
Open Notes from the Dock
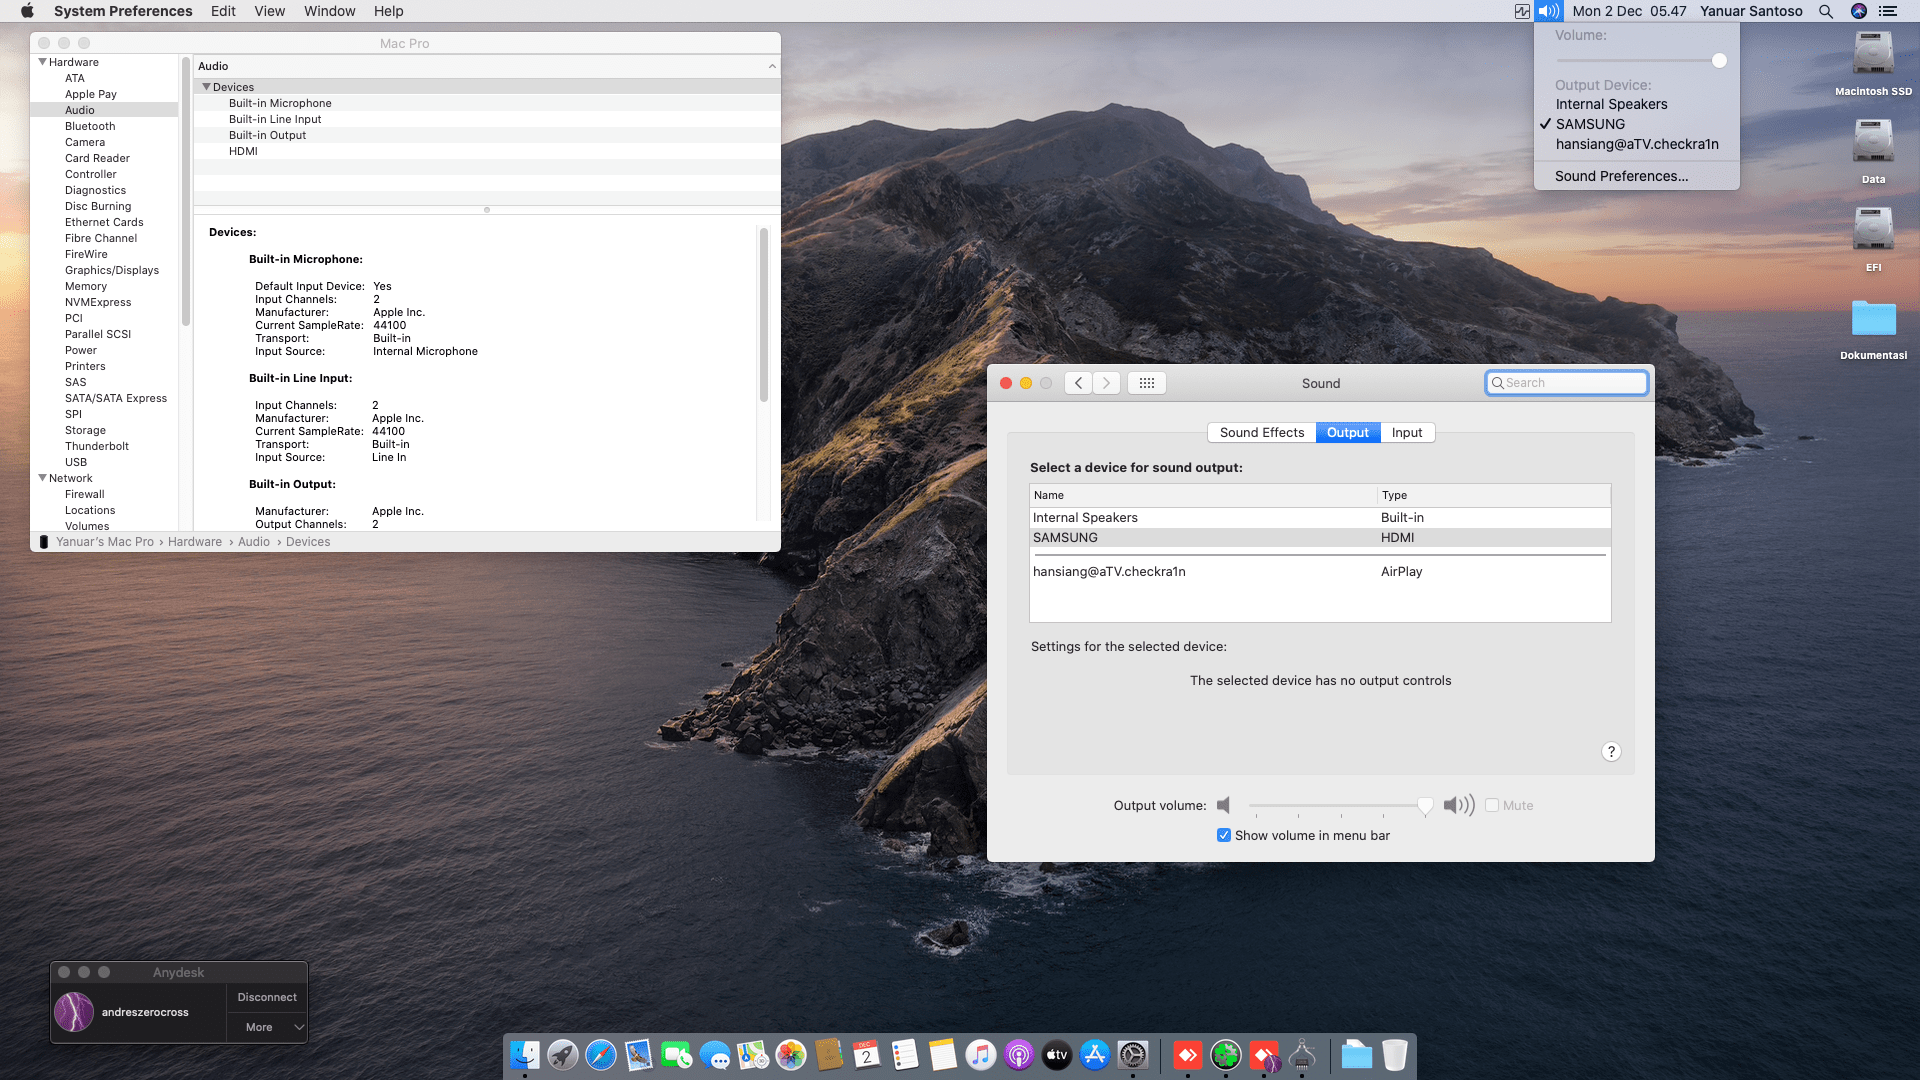(943, 1055)
